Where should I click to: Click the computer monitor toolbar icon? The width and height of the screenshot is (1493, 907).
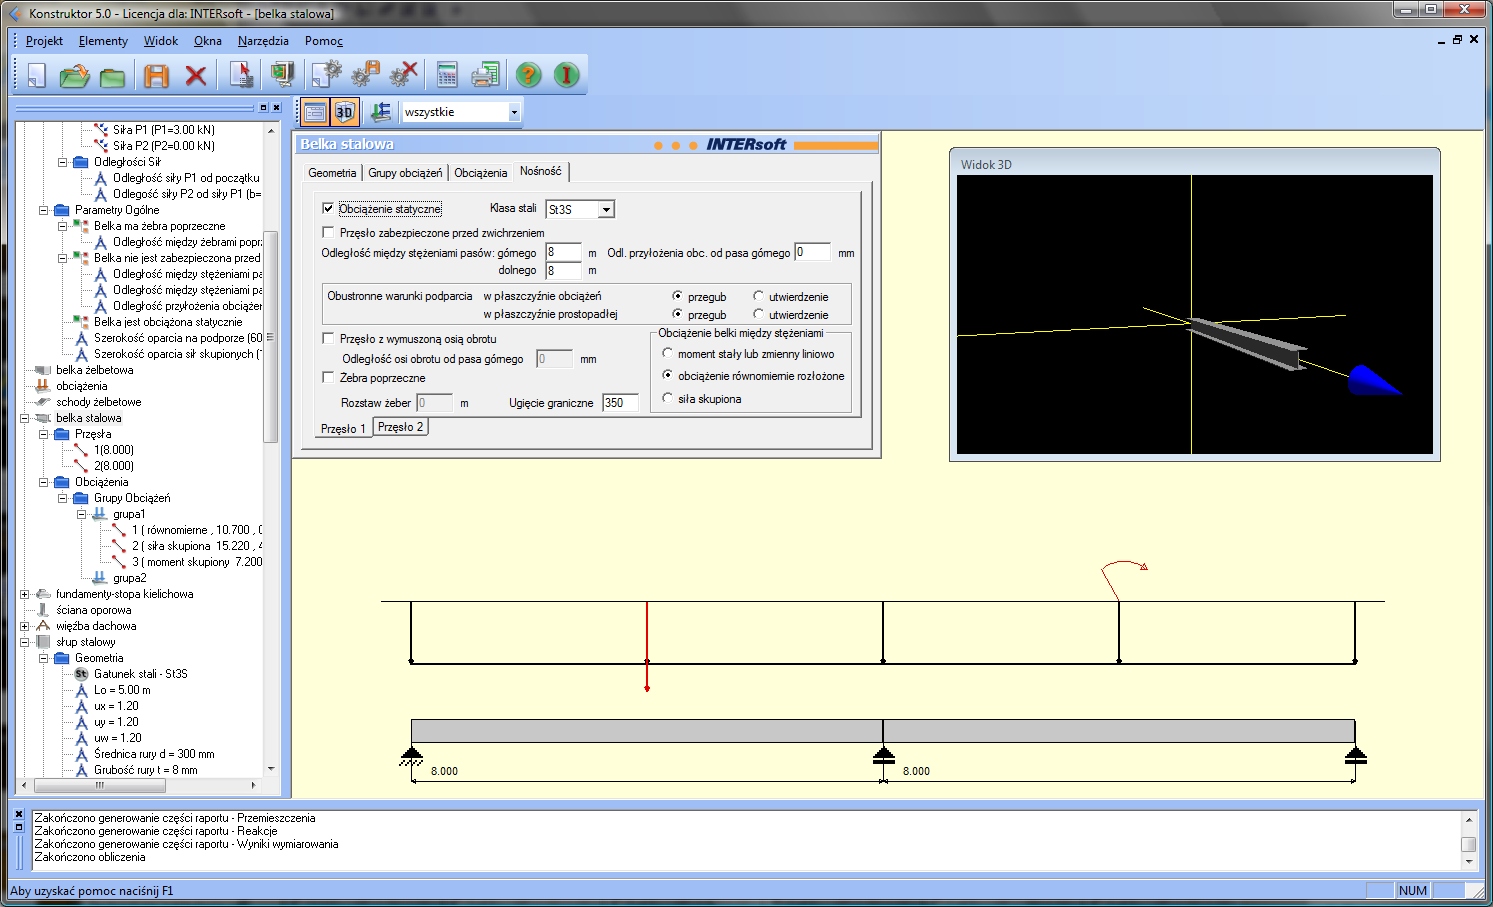[x=283, y=75]
